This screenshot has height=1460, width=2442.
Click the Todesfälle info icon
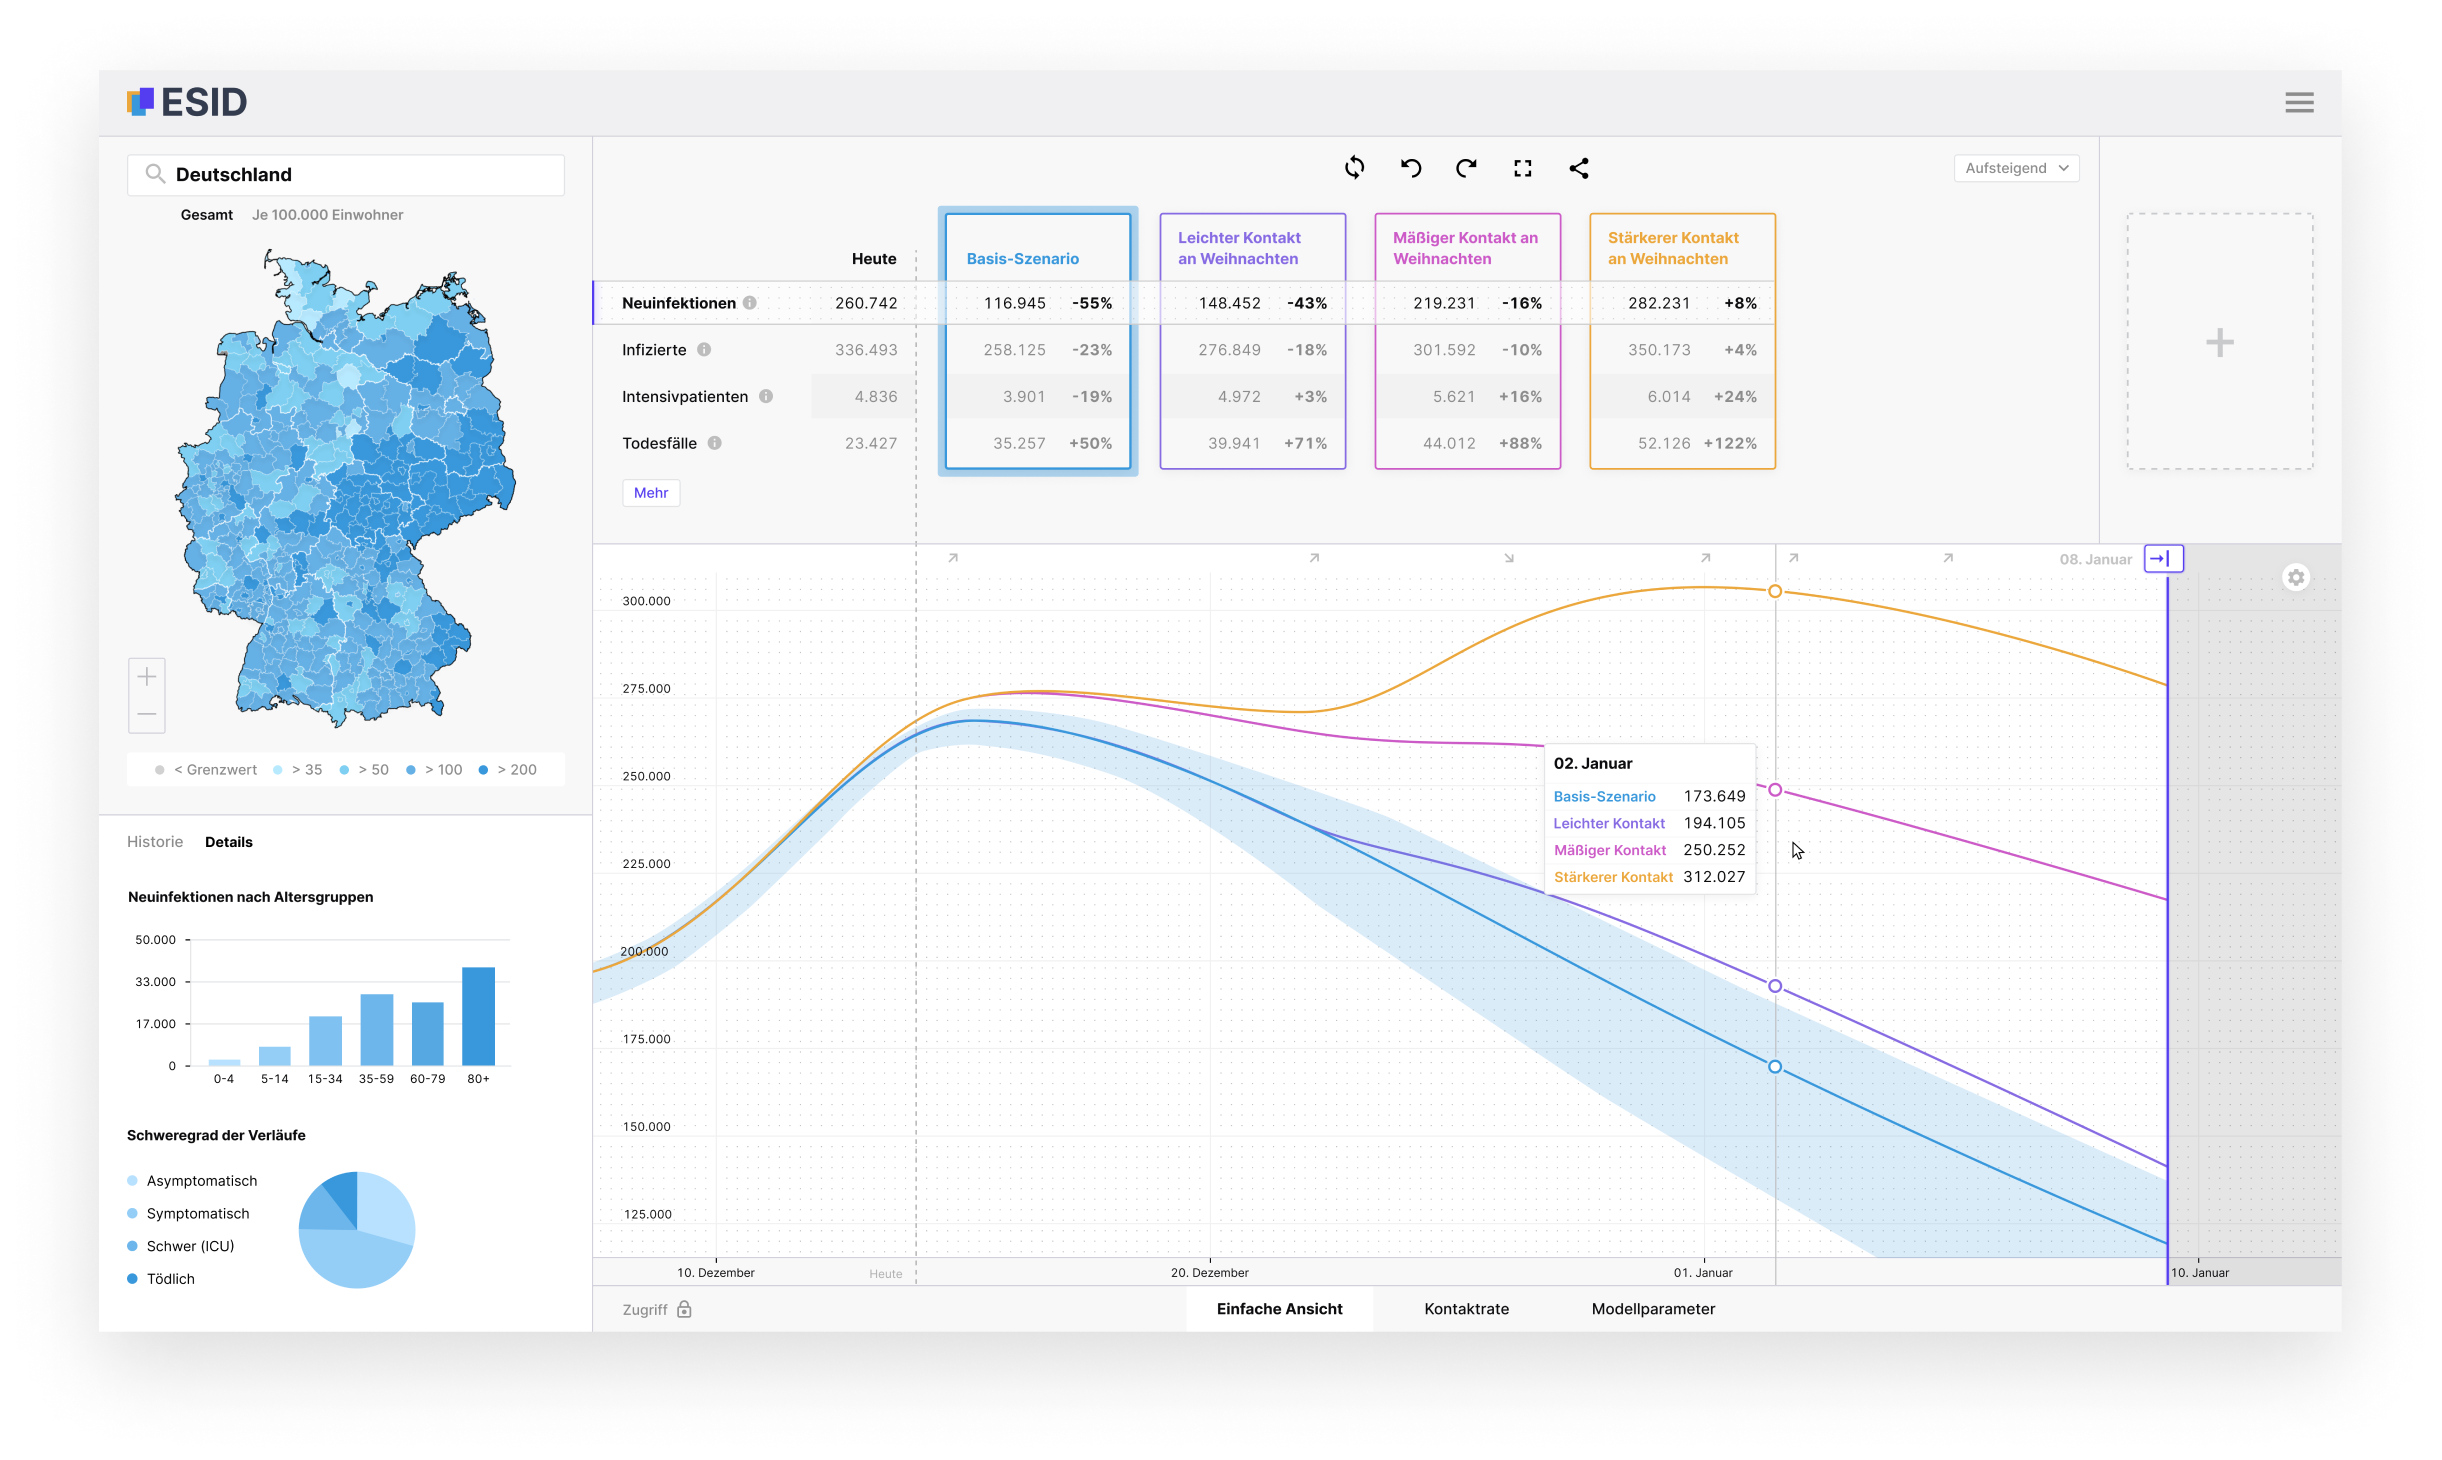coord(715,443)
